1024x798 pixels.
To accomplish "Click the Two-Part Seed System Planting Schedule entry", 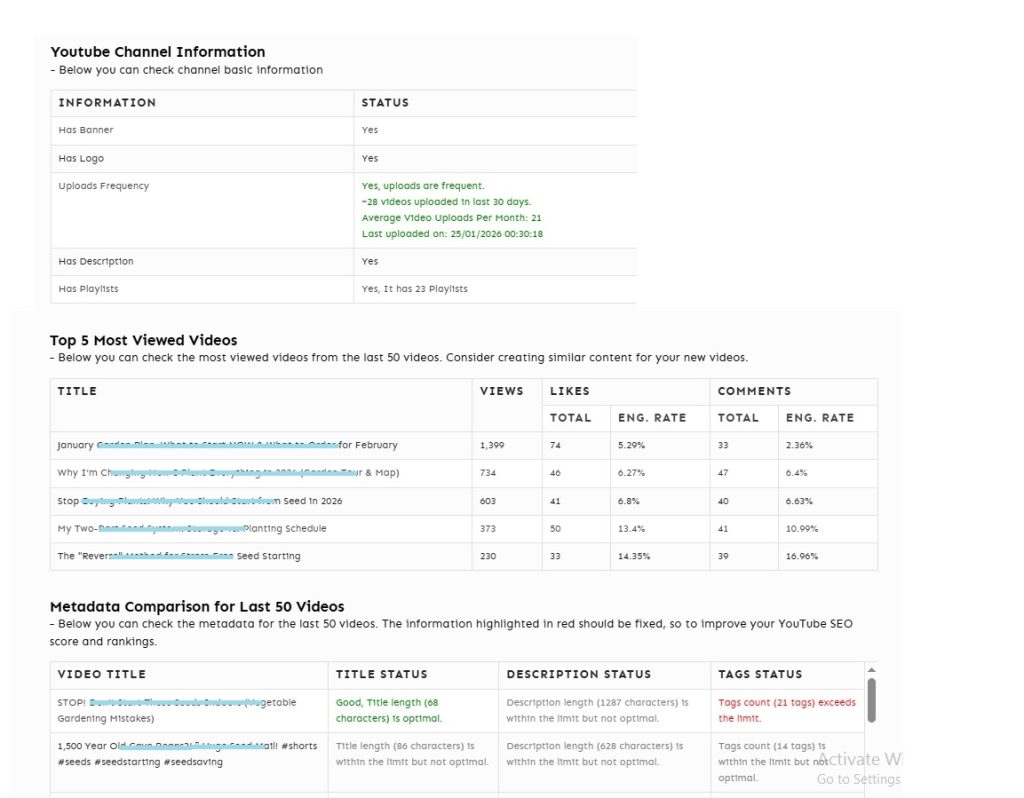I will 190,528.
